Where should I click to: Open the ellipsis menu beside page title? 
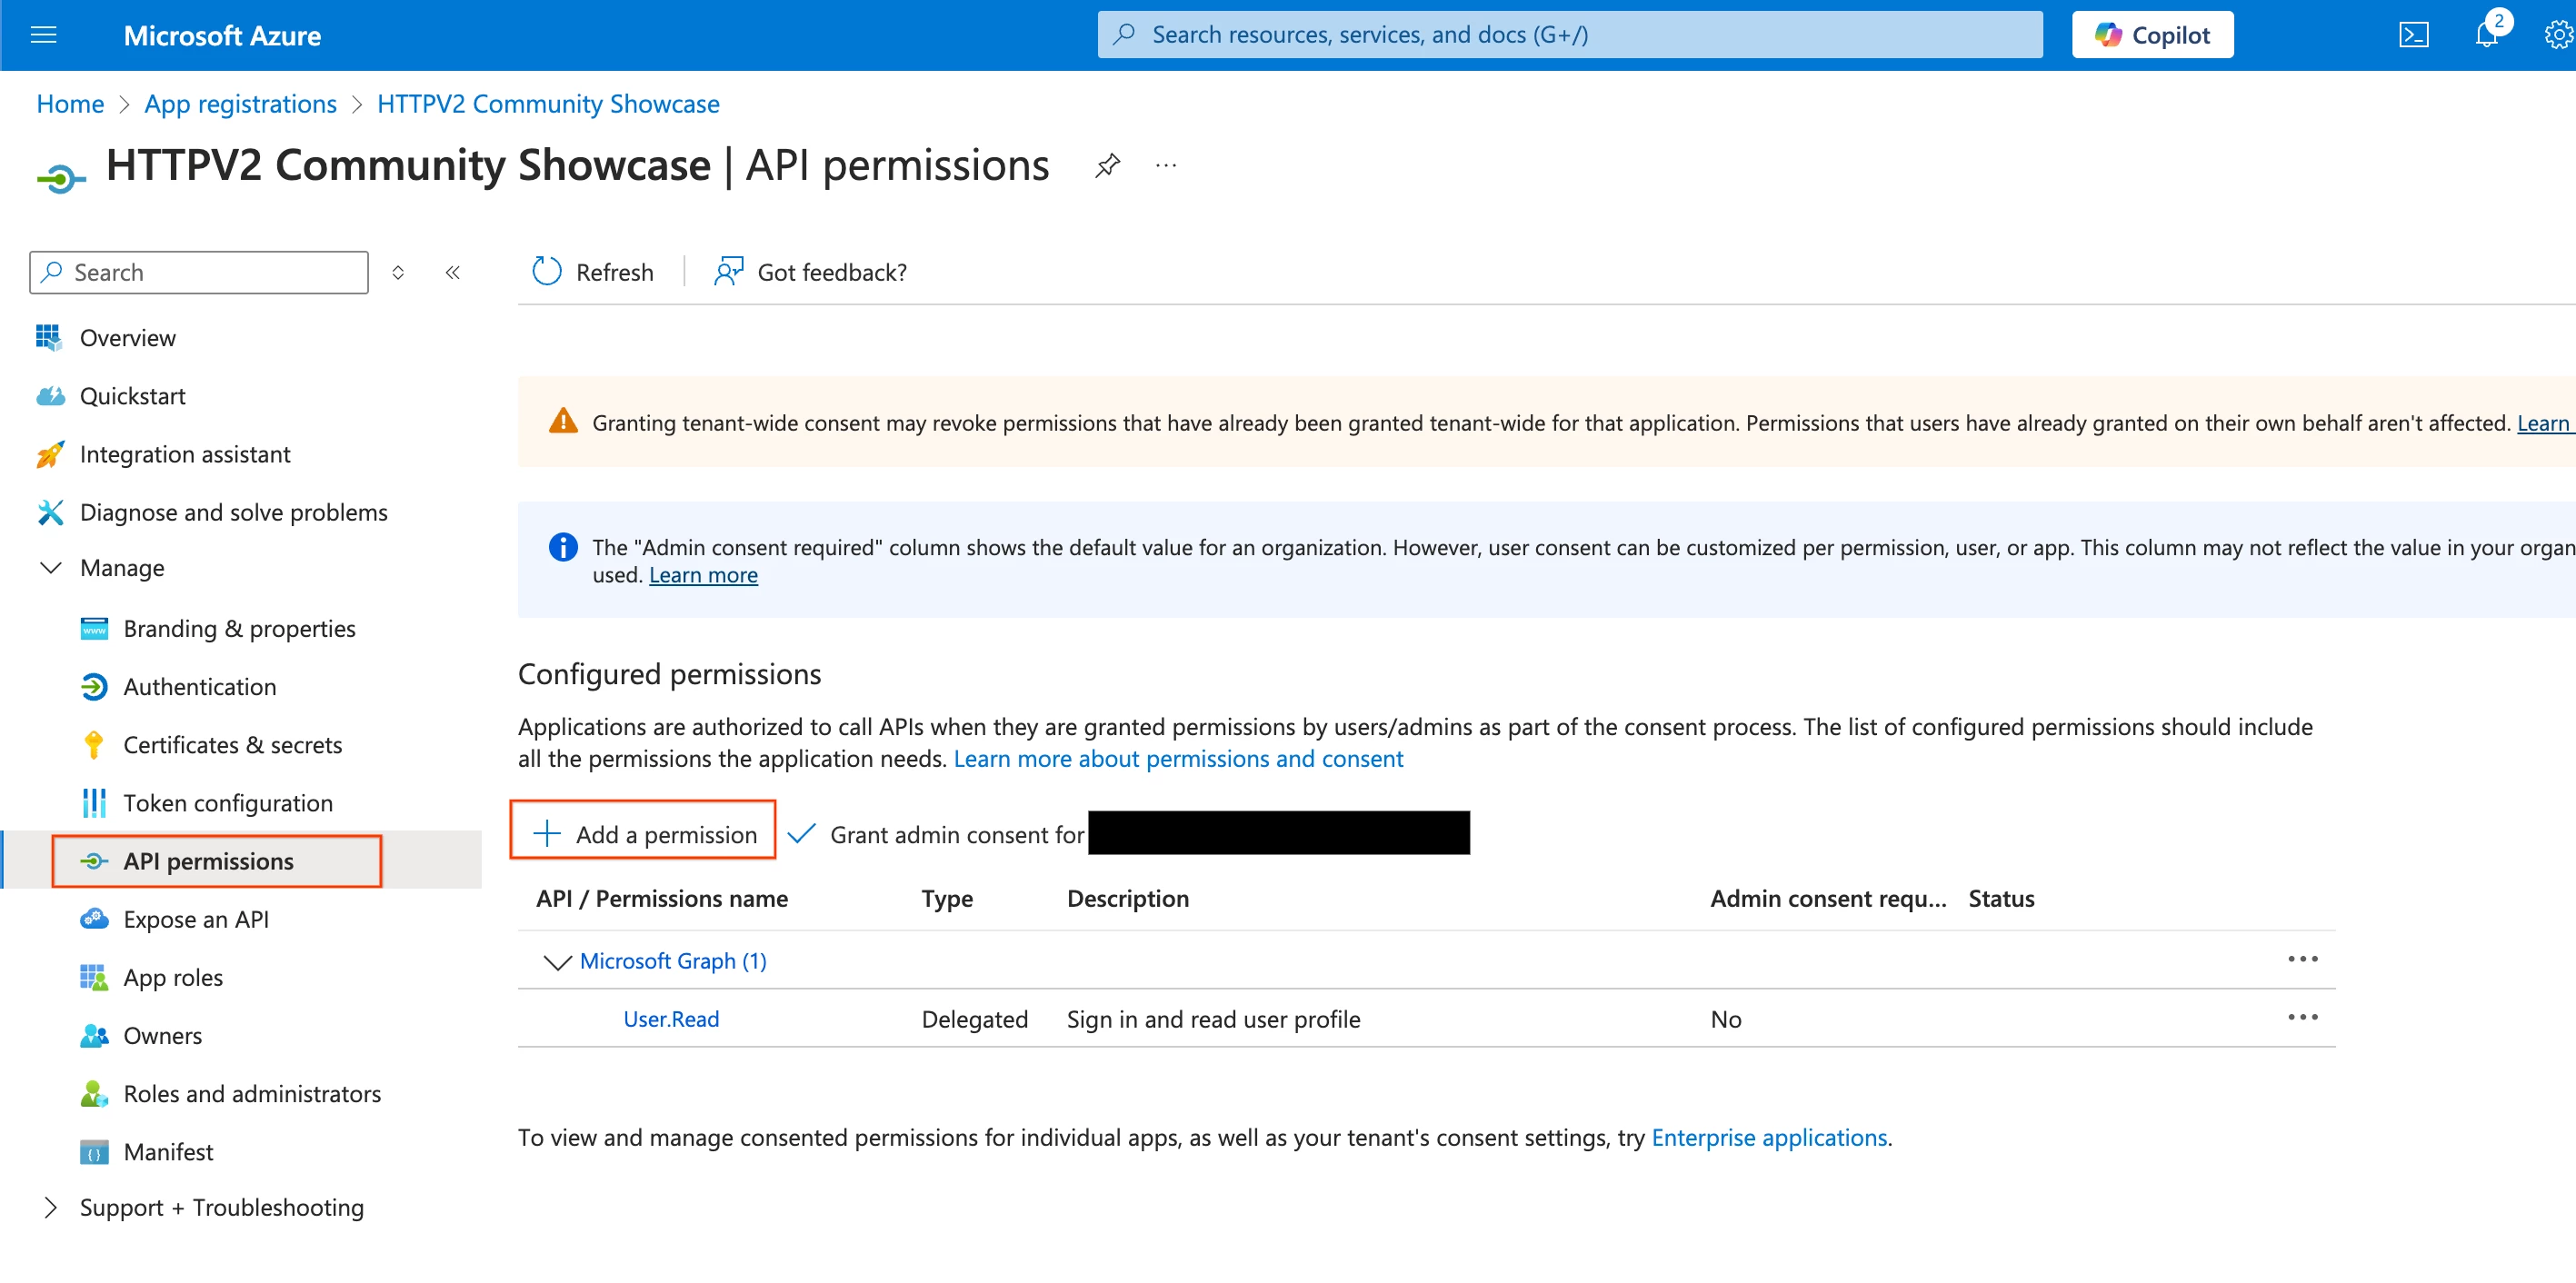(1166, 166)
